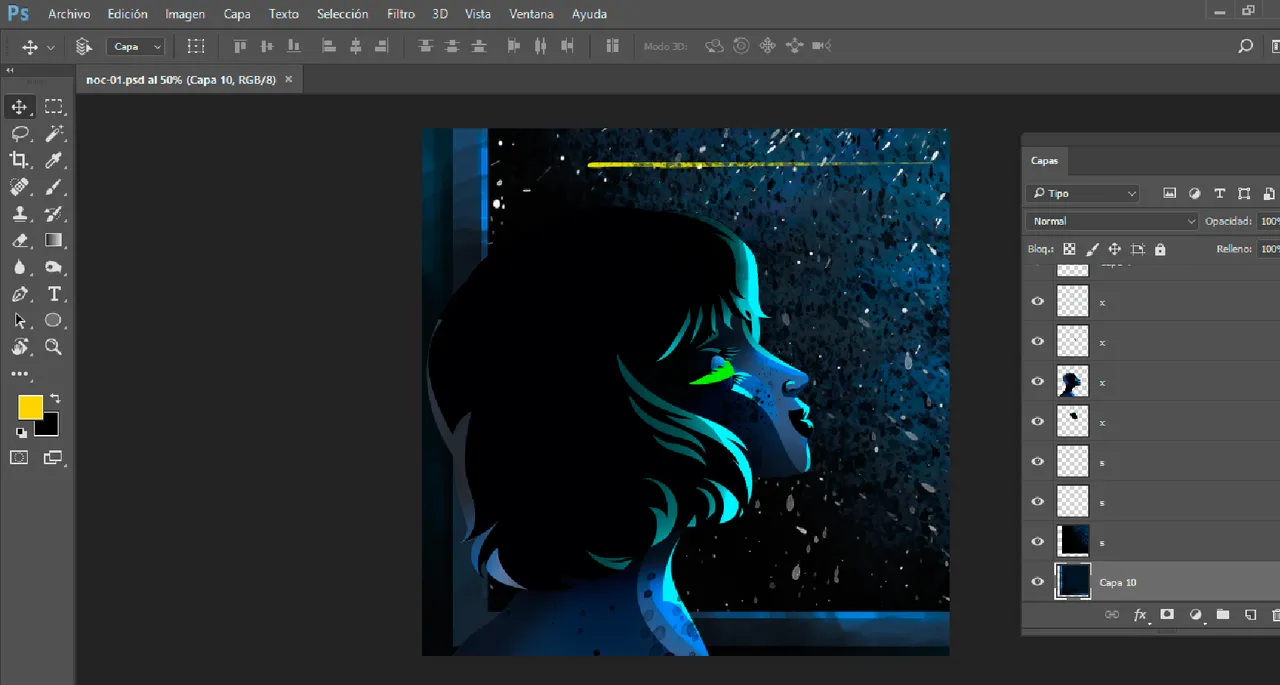
Task: Change screen mode button in toolbox
Action: pos(53,458)
